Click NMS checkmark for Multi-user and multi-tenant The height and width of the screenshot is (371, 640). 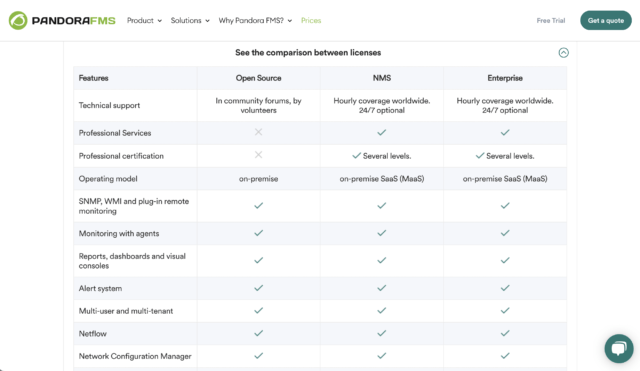coord(382,310)
